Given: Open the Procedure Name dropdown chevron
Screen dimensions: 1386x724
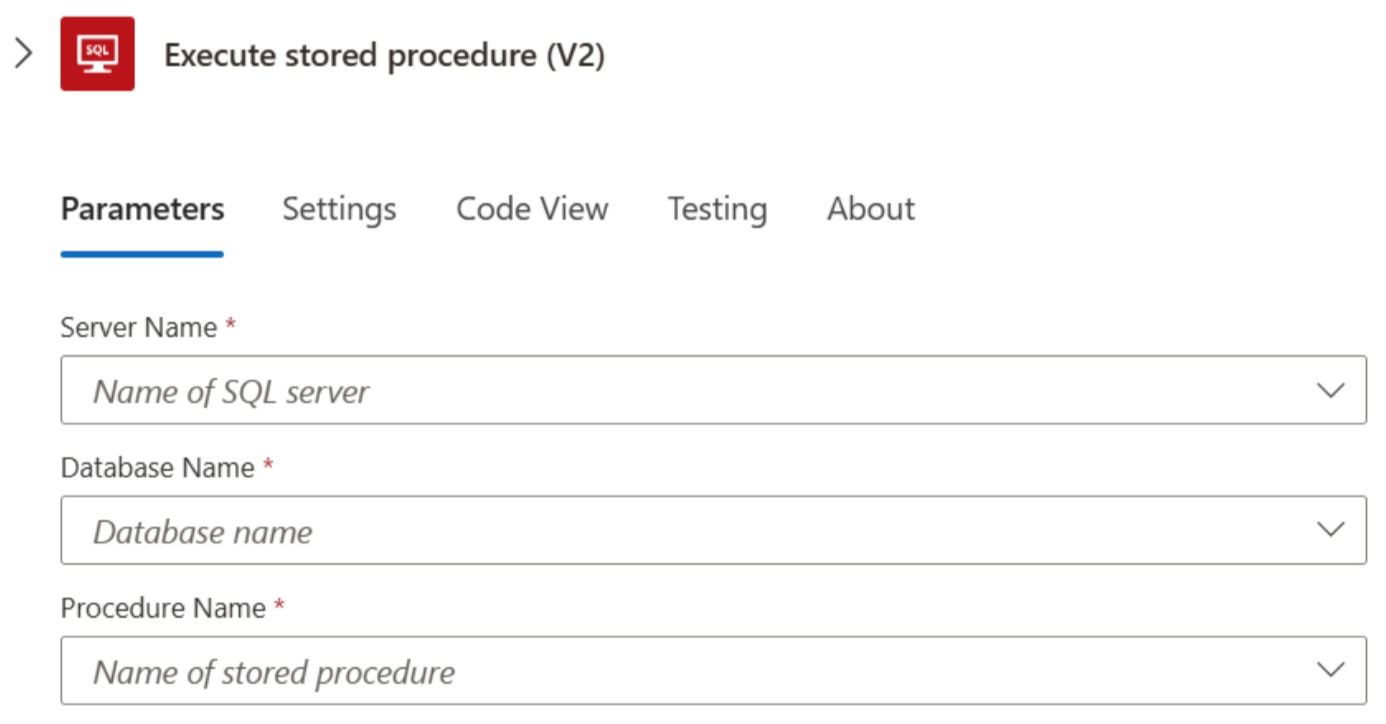Looking at the screenshot, I should click(1330, 670).
